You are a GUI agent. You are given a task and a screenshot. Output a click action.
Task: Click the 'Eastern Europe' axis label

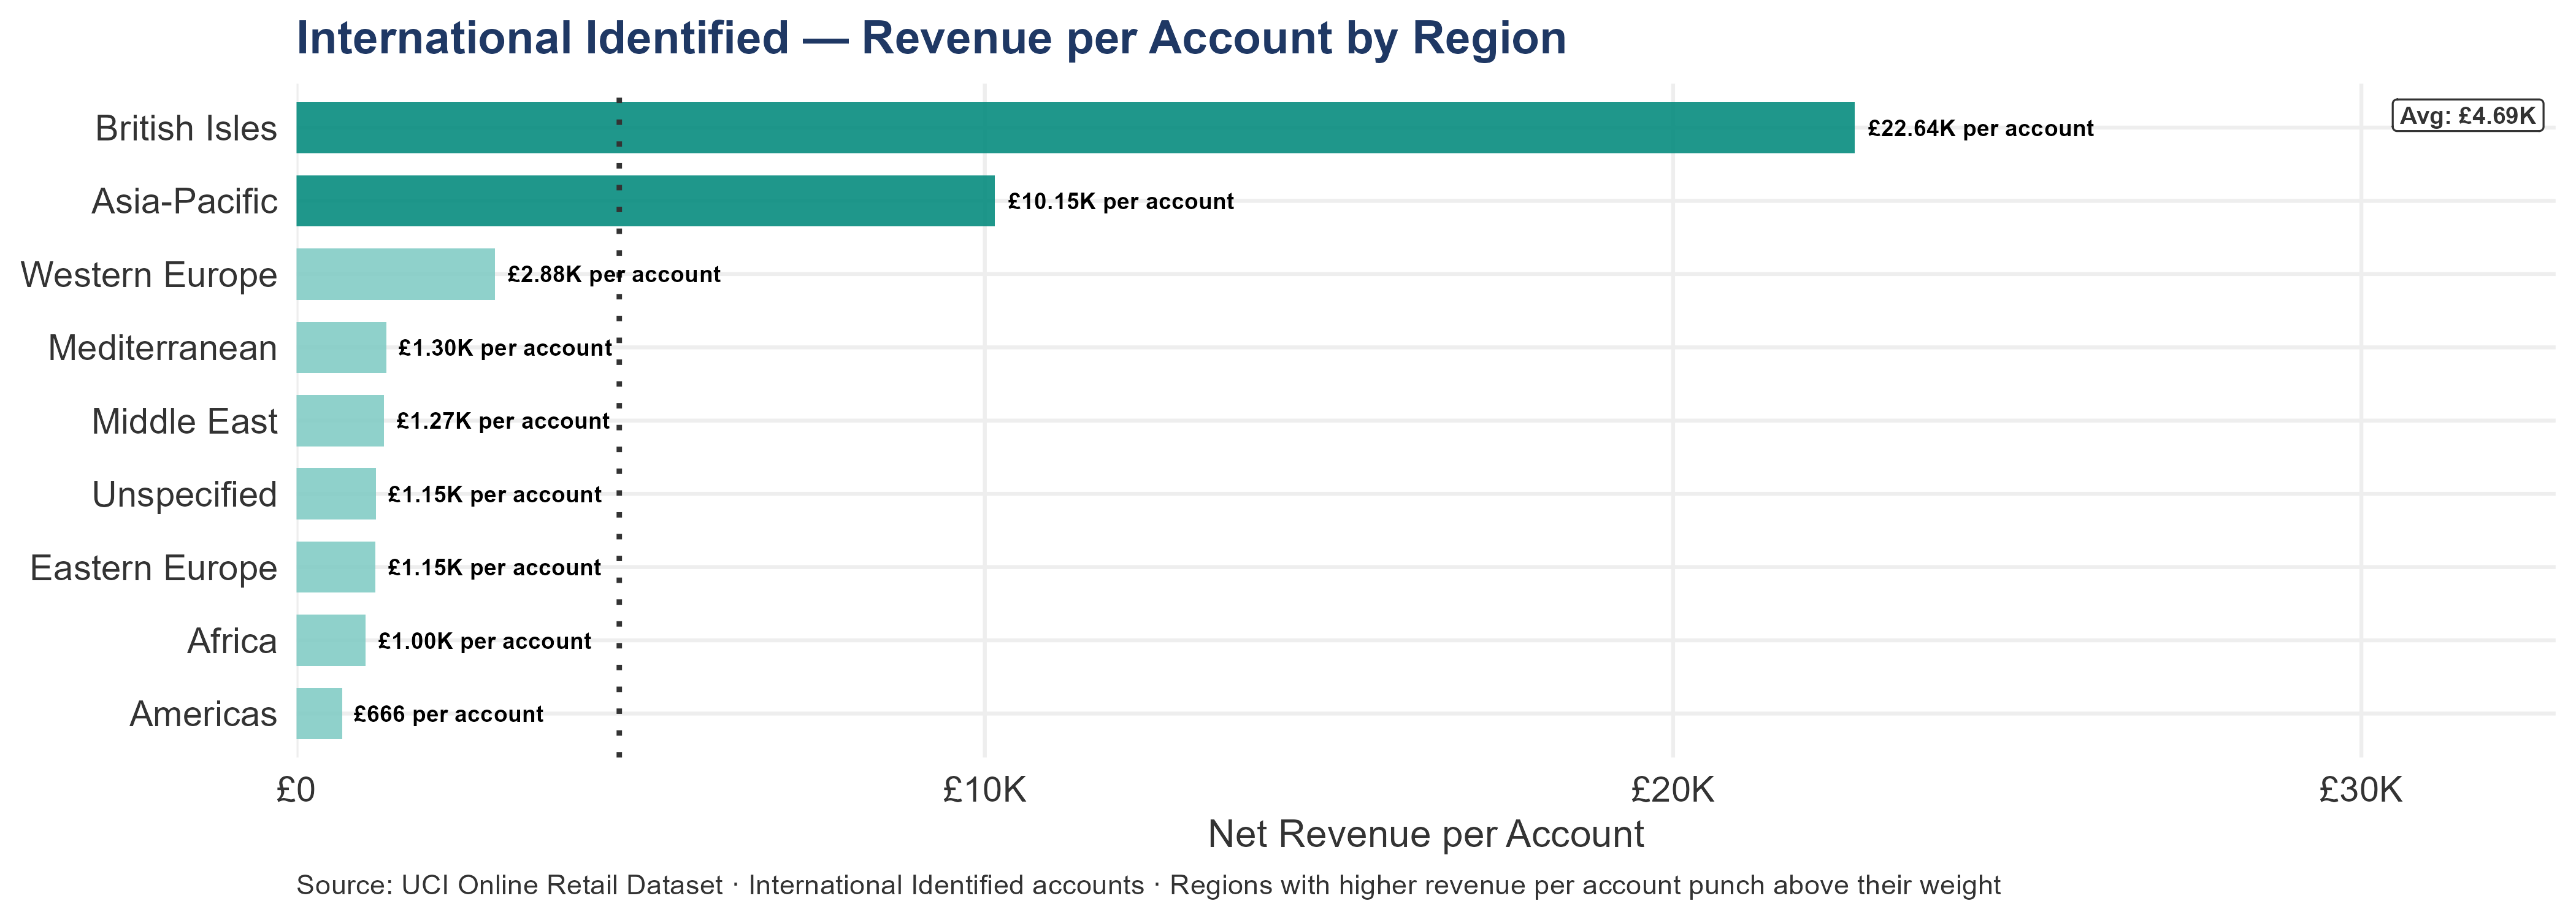click(x=154, y=568)
